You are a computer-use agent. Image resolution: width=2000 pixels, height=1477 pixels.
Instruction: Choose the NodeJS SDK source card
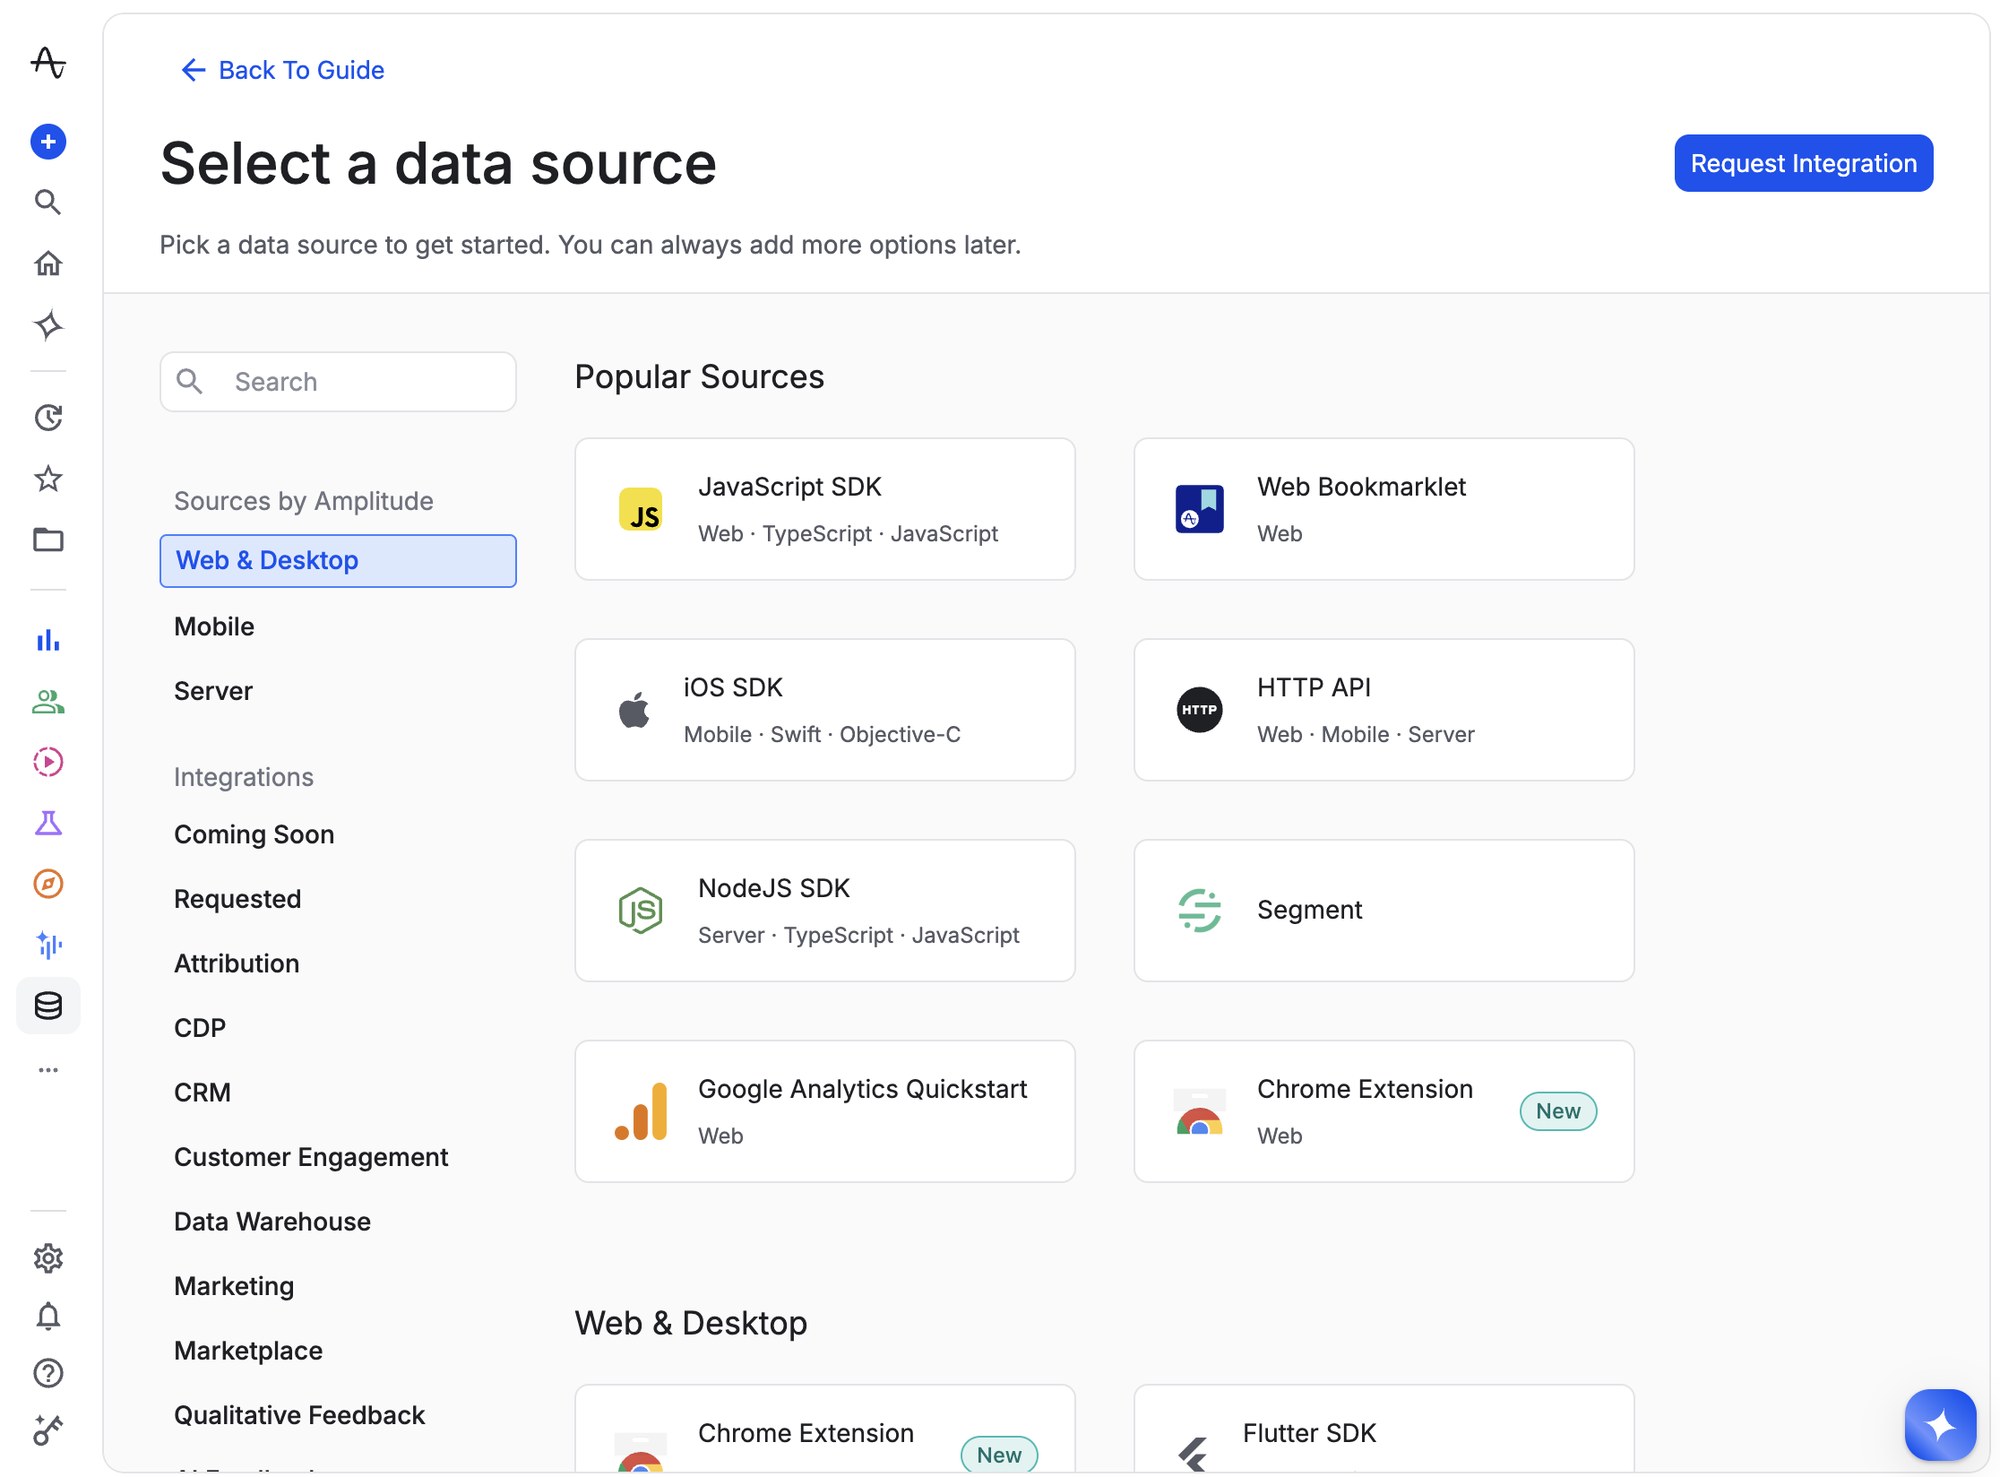[x=825, y=911]
